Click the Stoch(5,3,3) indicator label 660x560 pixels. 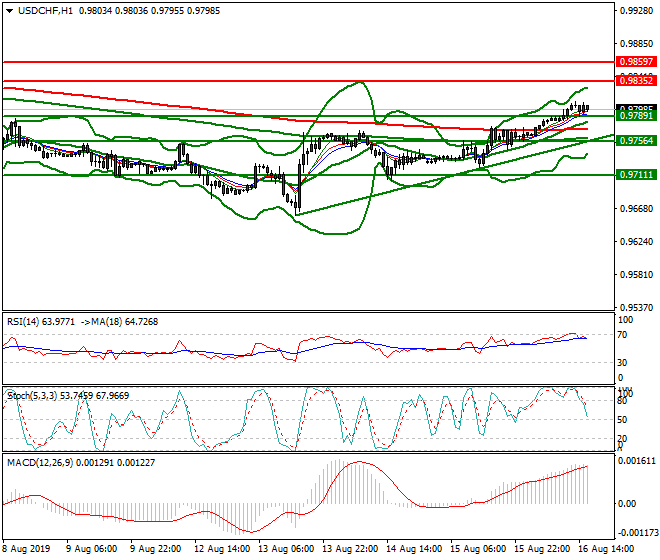(x=32, y=396)
